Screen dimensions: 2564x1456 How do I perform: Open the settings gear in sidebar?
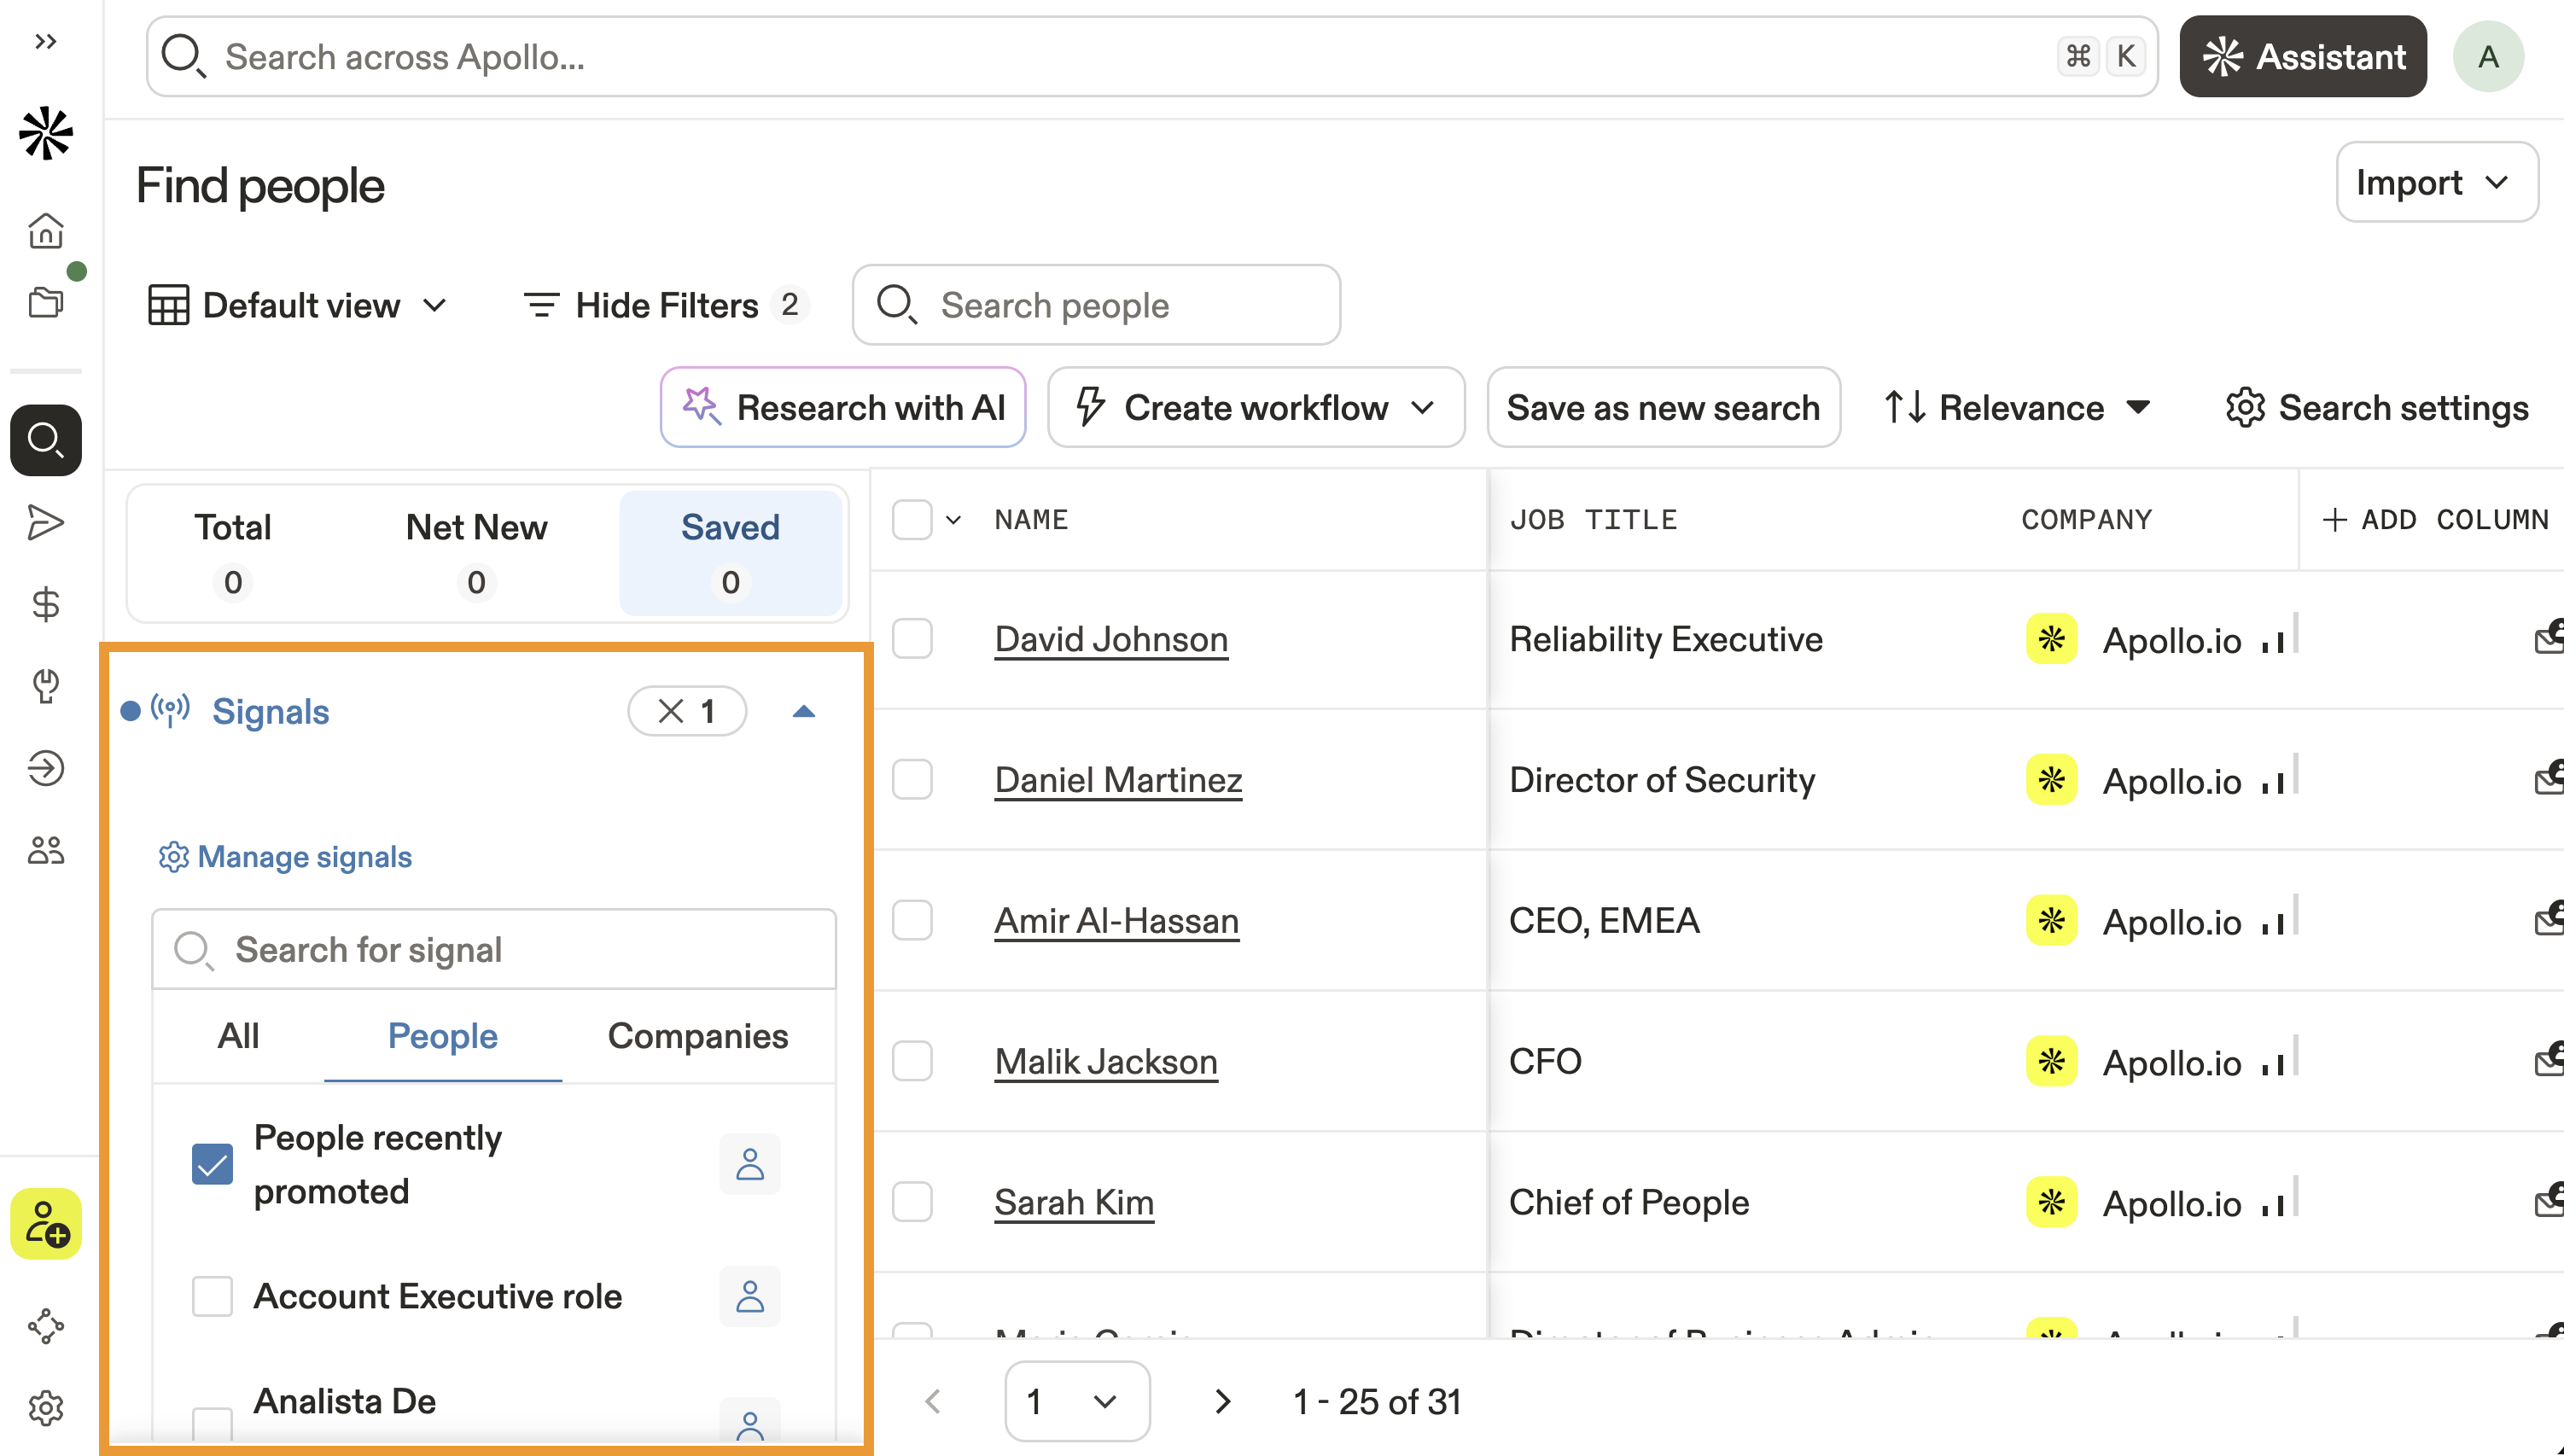tap(46, 1408)
